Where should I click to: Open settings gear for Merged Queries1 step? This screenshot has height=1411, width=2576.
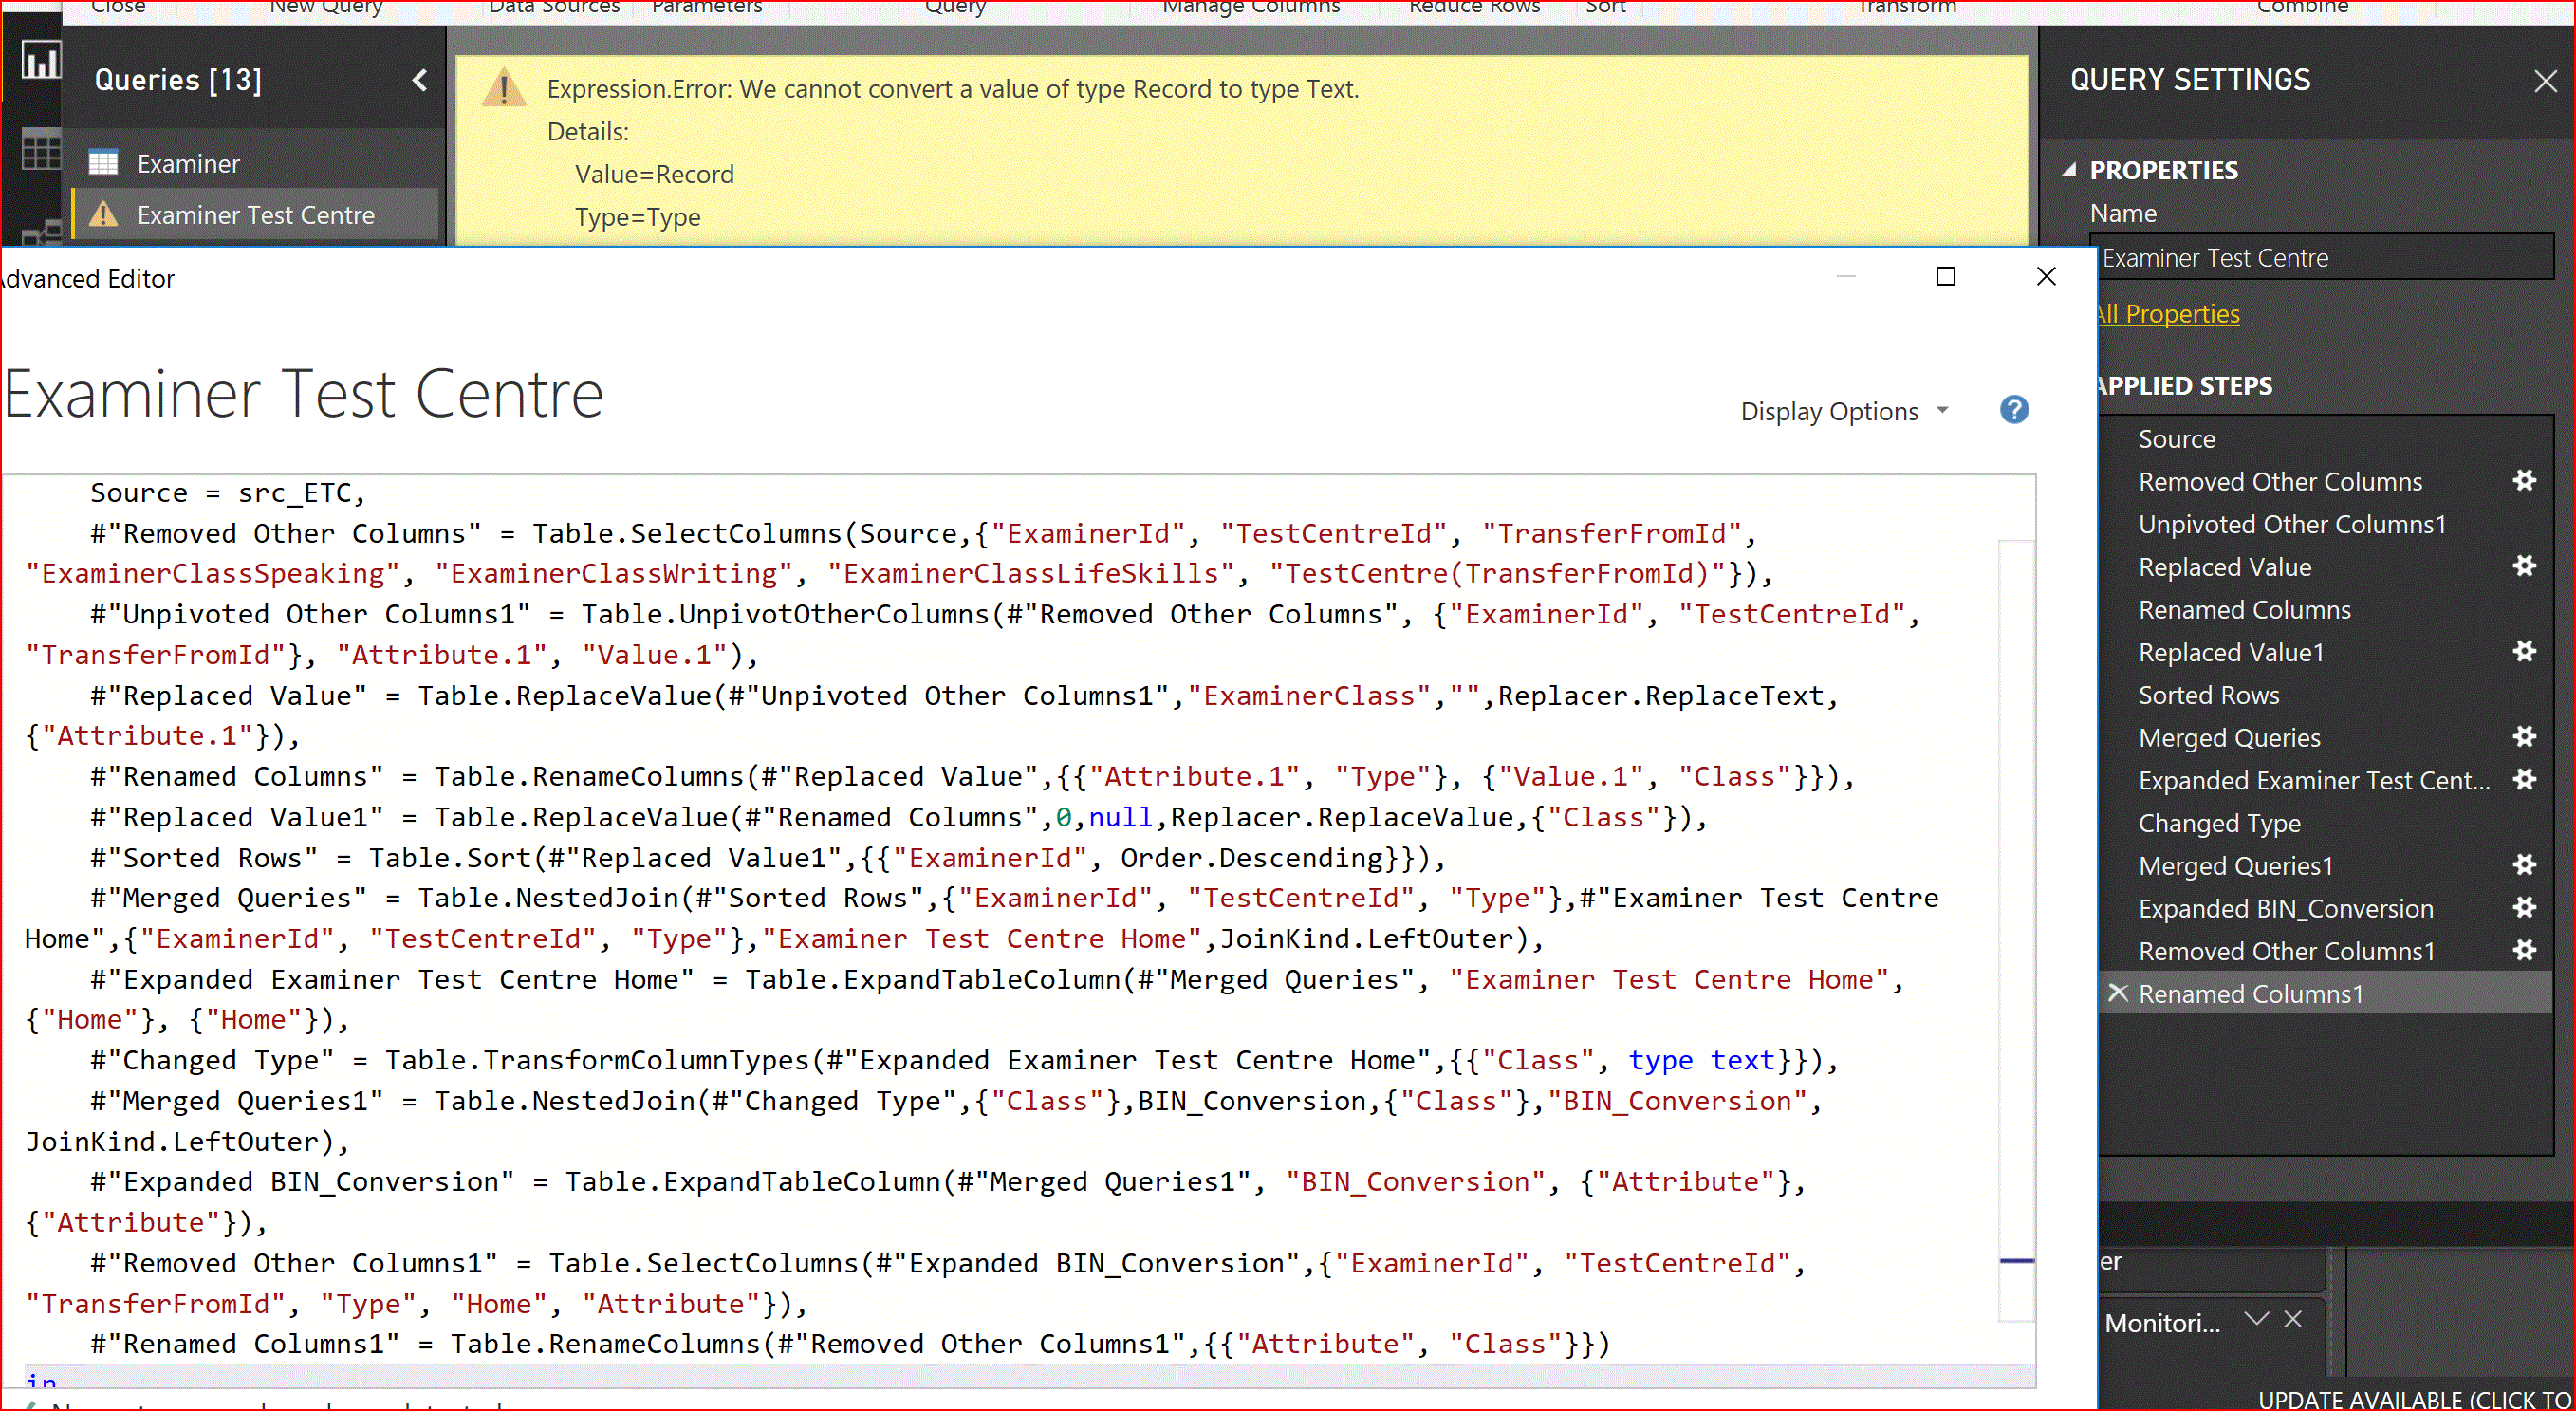tap(2524, 865)
